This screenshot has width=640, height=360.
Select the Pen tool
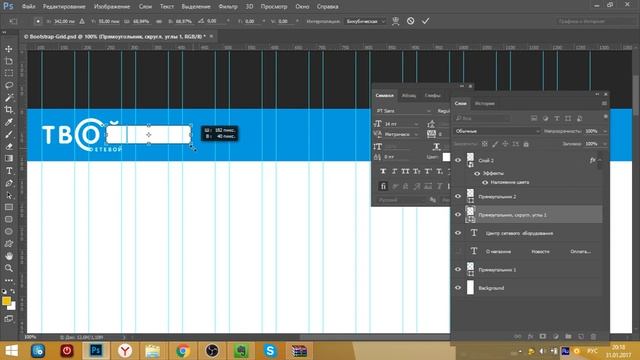point(9,183)
